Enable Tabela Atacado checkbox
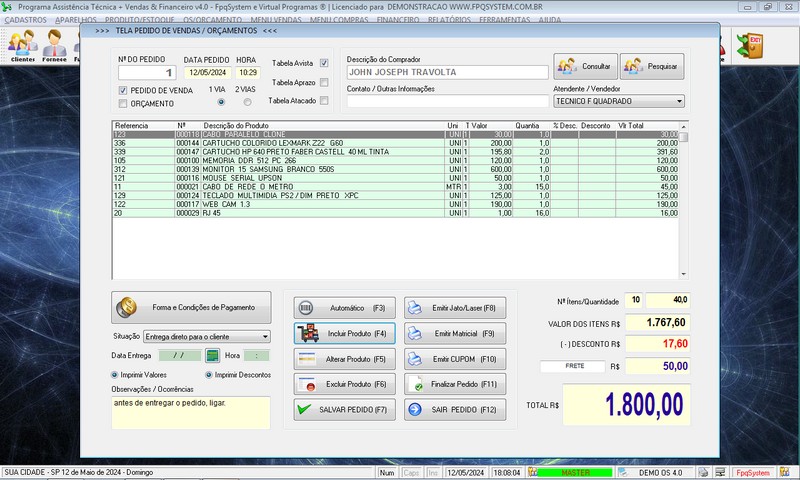Viewport: 800px width, 480px height. tap(324, 100)
